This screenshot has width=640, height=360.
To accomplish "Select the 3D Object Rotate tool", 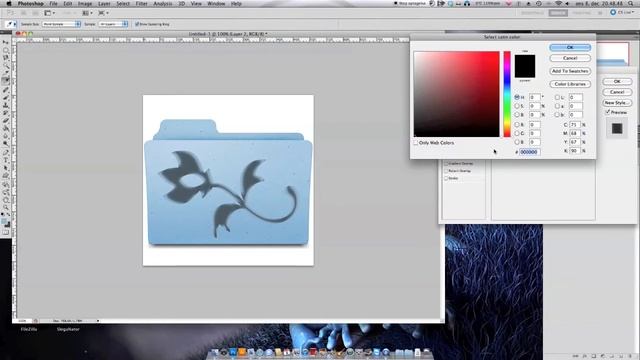I will click(6, 184).
